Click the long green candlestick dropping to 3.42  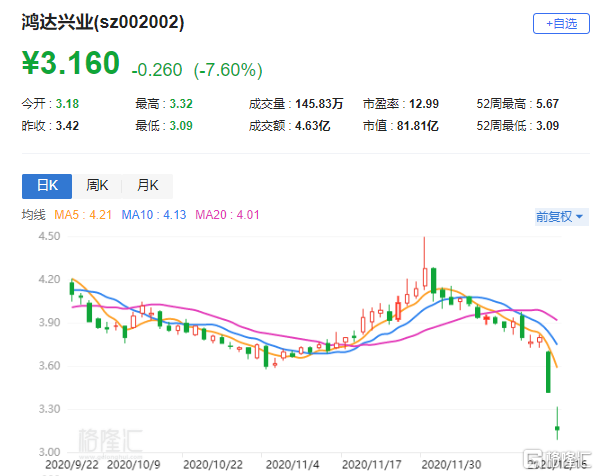pos(548,372)
